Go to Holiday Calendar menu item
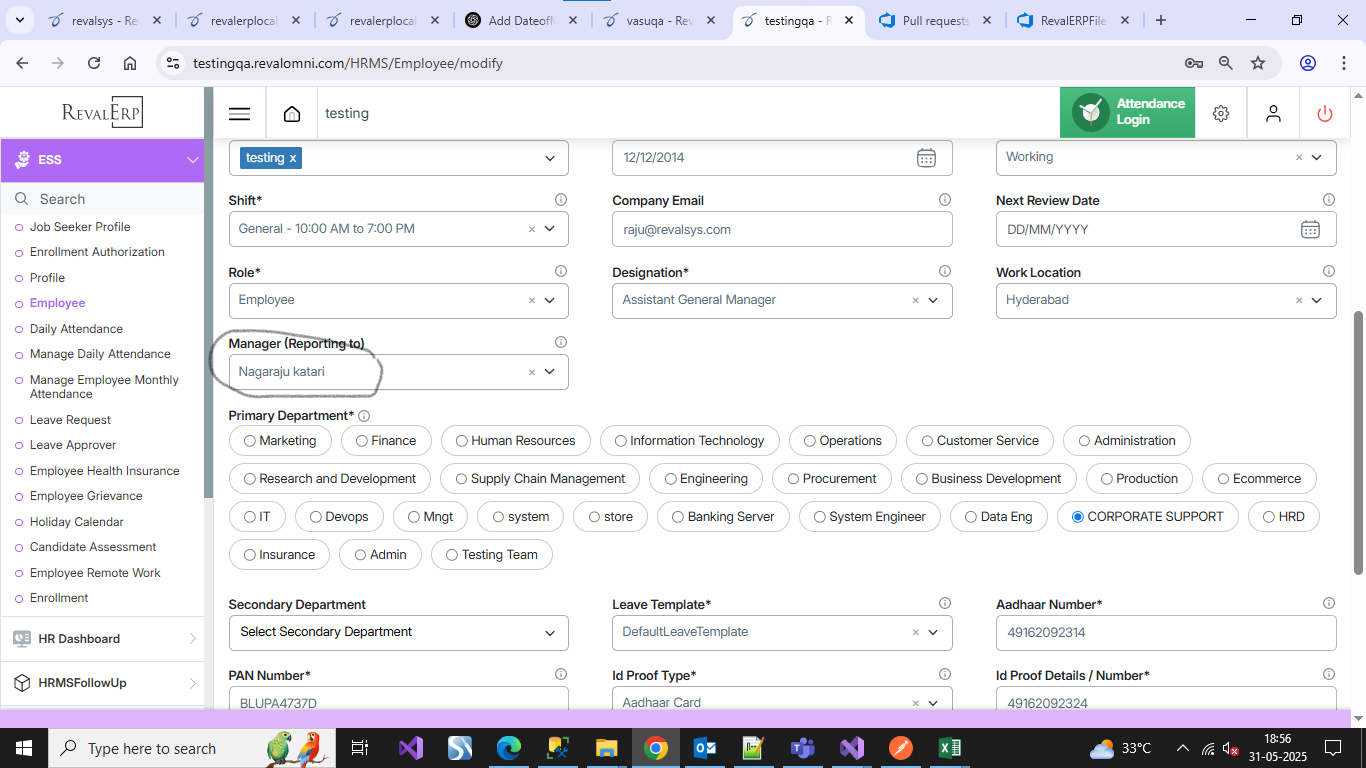This screenshot has height=768, width=1366. 76,522
